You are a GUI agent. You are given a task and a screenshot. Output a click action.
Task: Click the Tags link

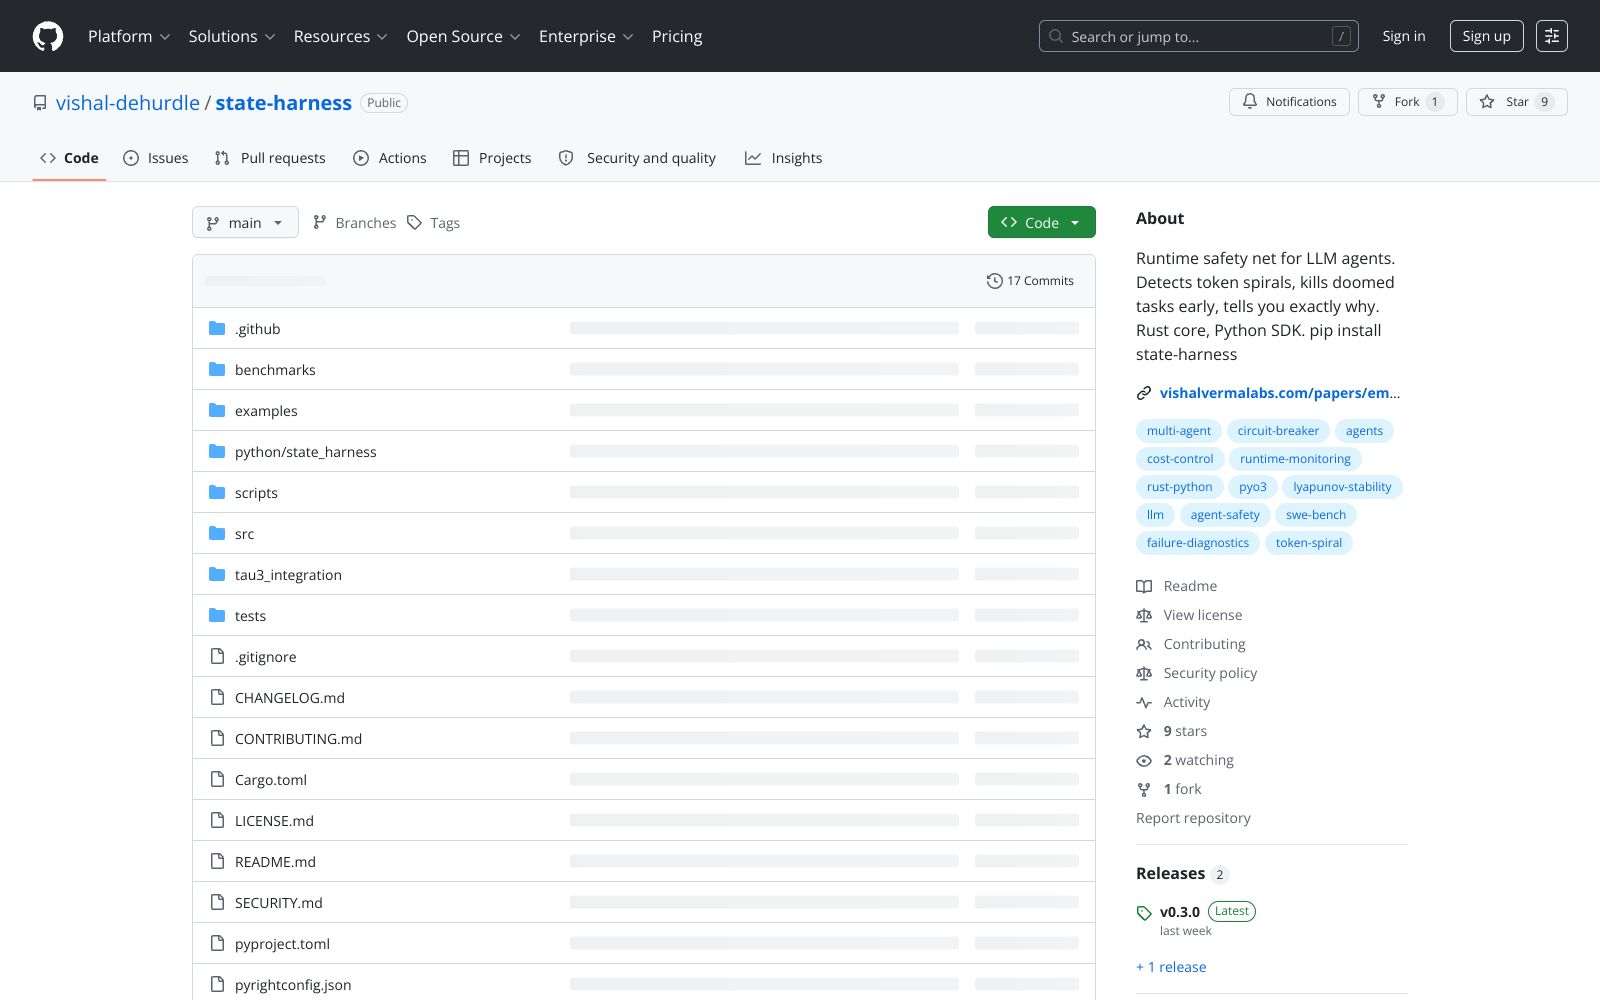pos(433,222)
